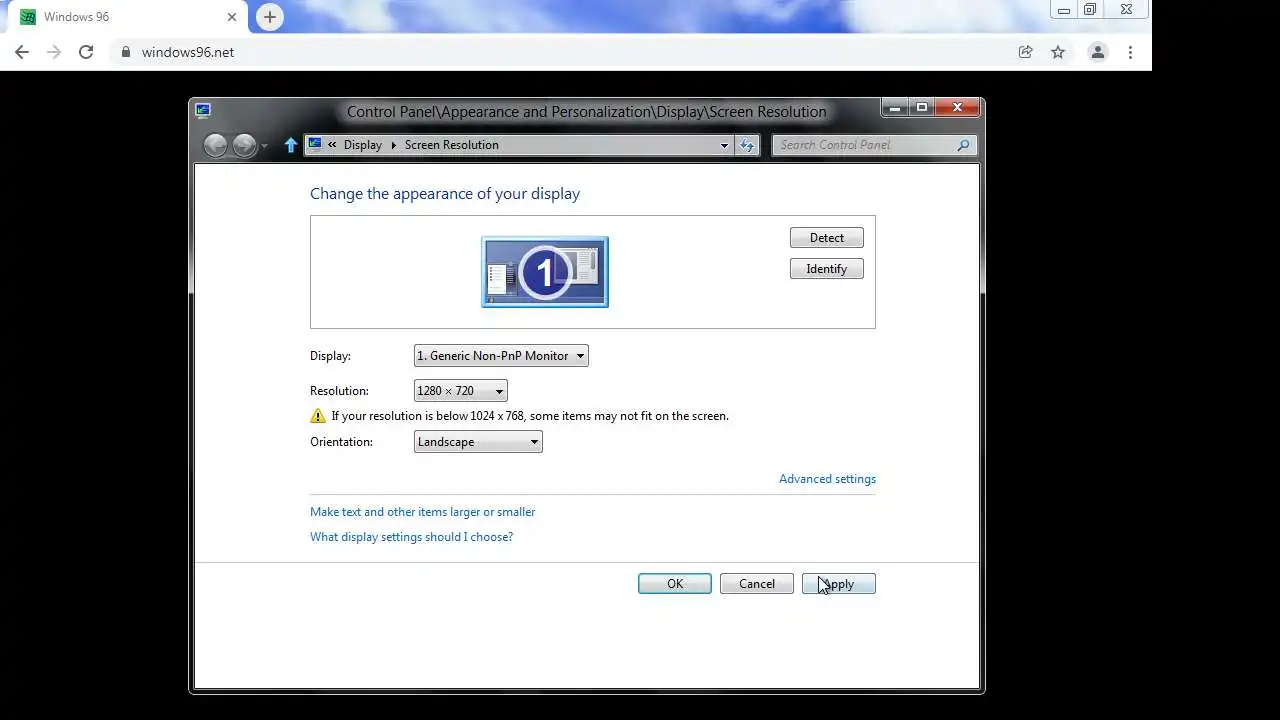
Task: Open Make text and other items larger link
Action: 423,512
